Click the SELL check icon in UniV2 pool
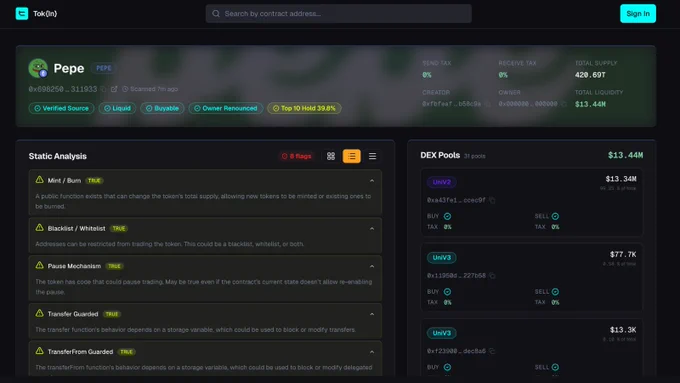This screenshot has width=680, height=383. [555, 216]
